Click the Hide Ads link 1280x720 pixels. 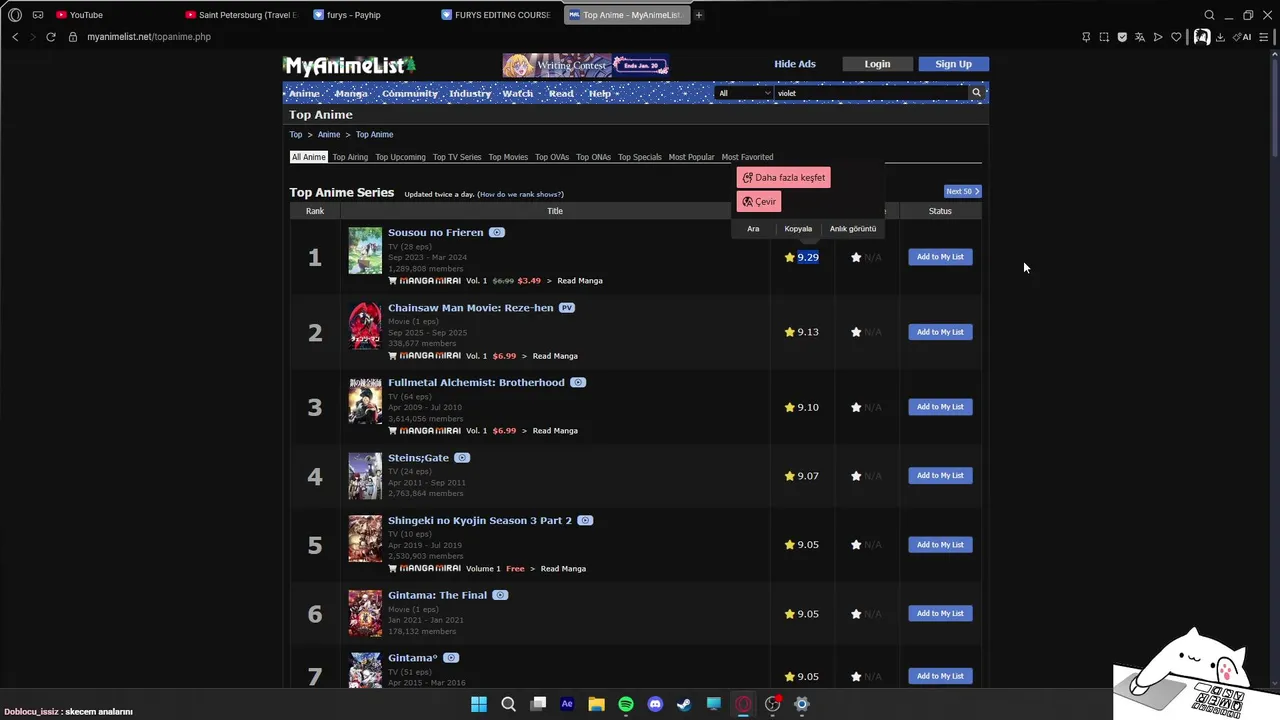click(795, 64)
